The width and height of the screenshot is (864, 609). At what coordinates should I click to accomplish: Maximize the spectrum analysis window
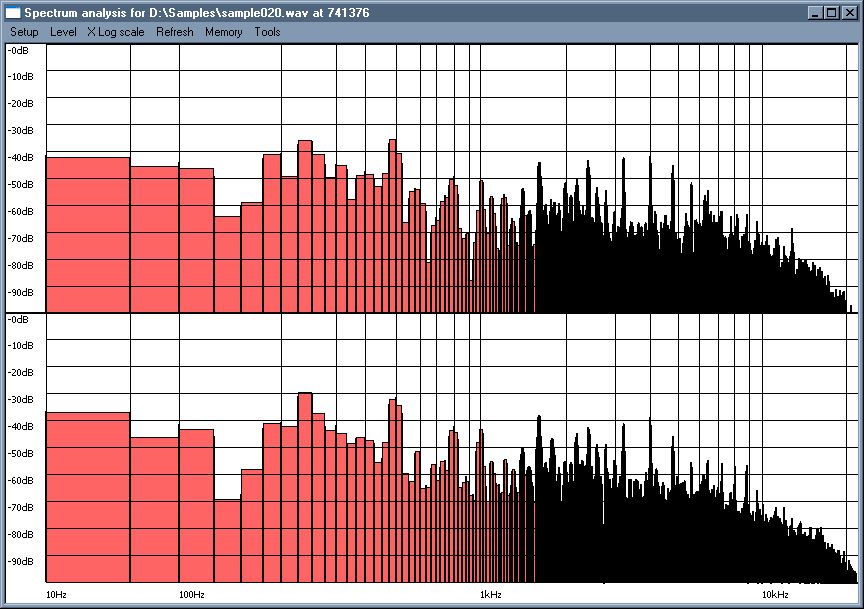pos(831,13)
